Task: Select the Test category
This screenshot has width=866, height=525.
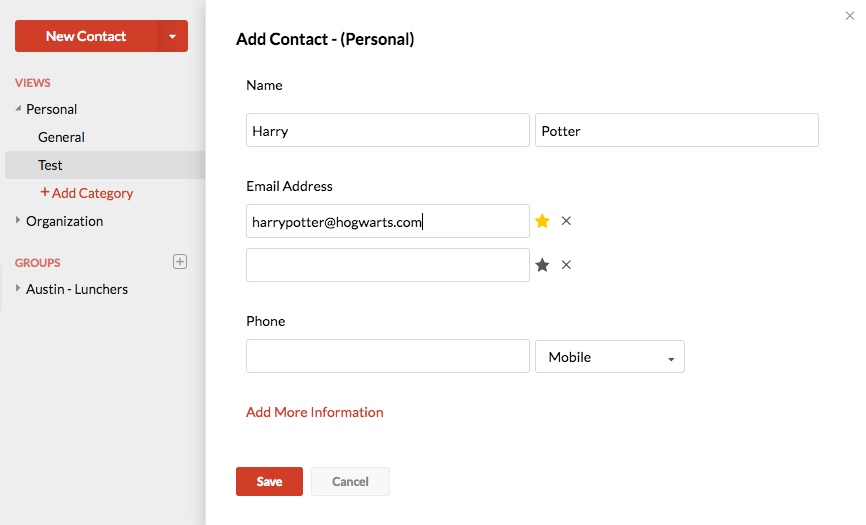Action: tap(50, 165)
